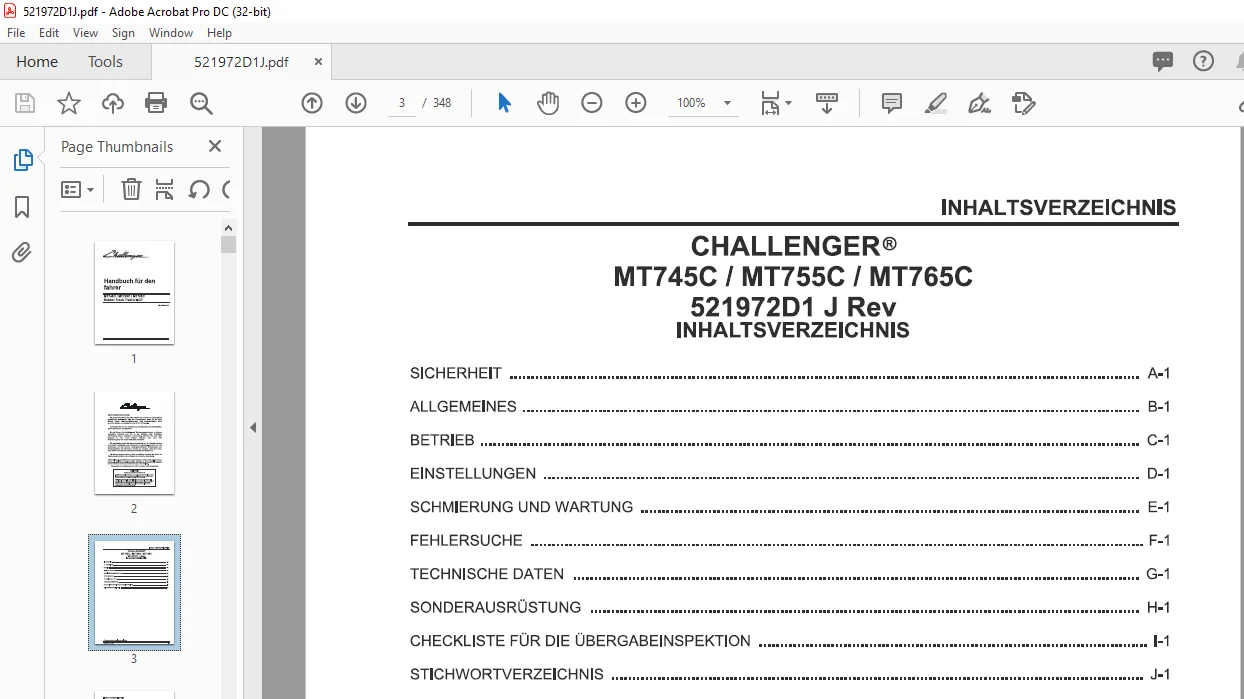Print the document
This screenshot has width=1244, height=699.
click(156, 103)
